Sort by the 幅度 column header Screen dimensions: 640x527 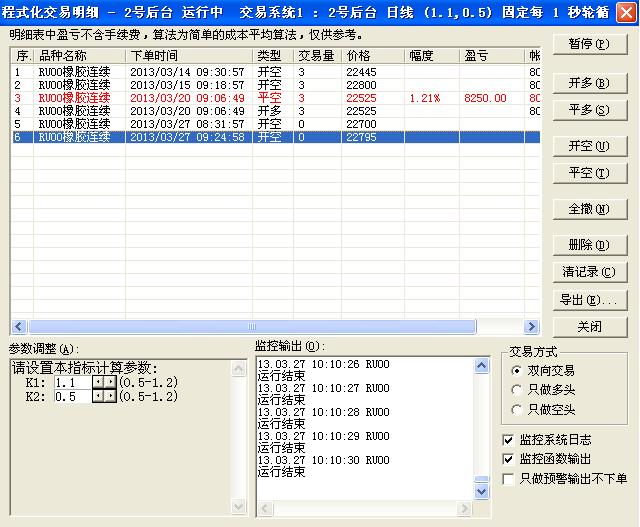click(432, 56)
